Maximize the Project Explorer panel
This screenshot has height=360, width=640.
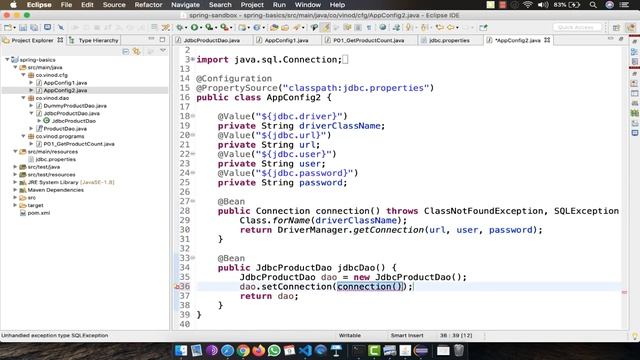pyautogui.click(x=162, y=39)
